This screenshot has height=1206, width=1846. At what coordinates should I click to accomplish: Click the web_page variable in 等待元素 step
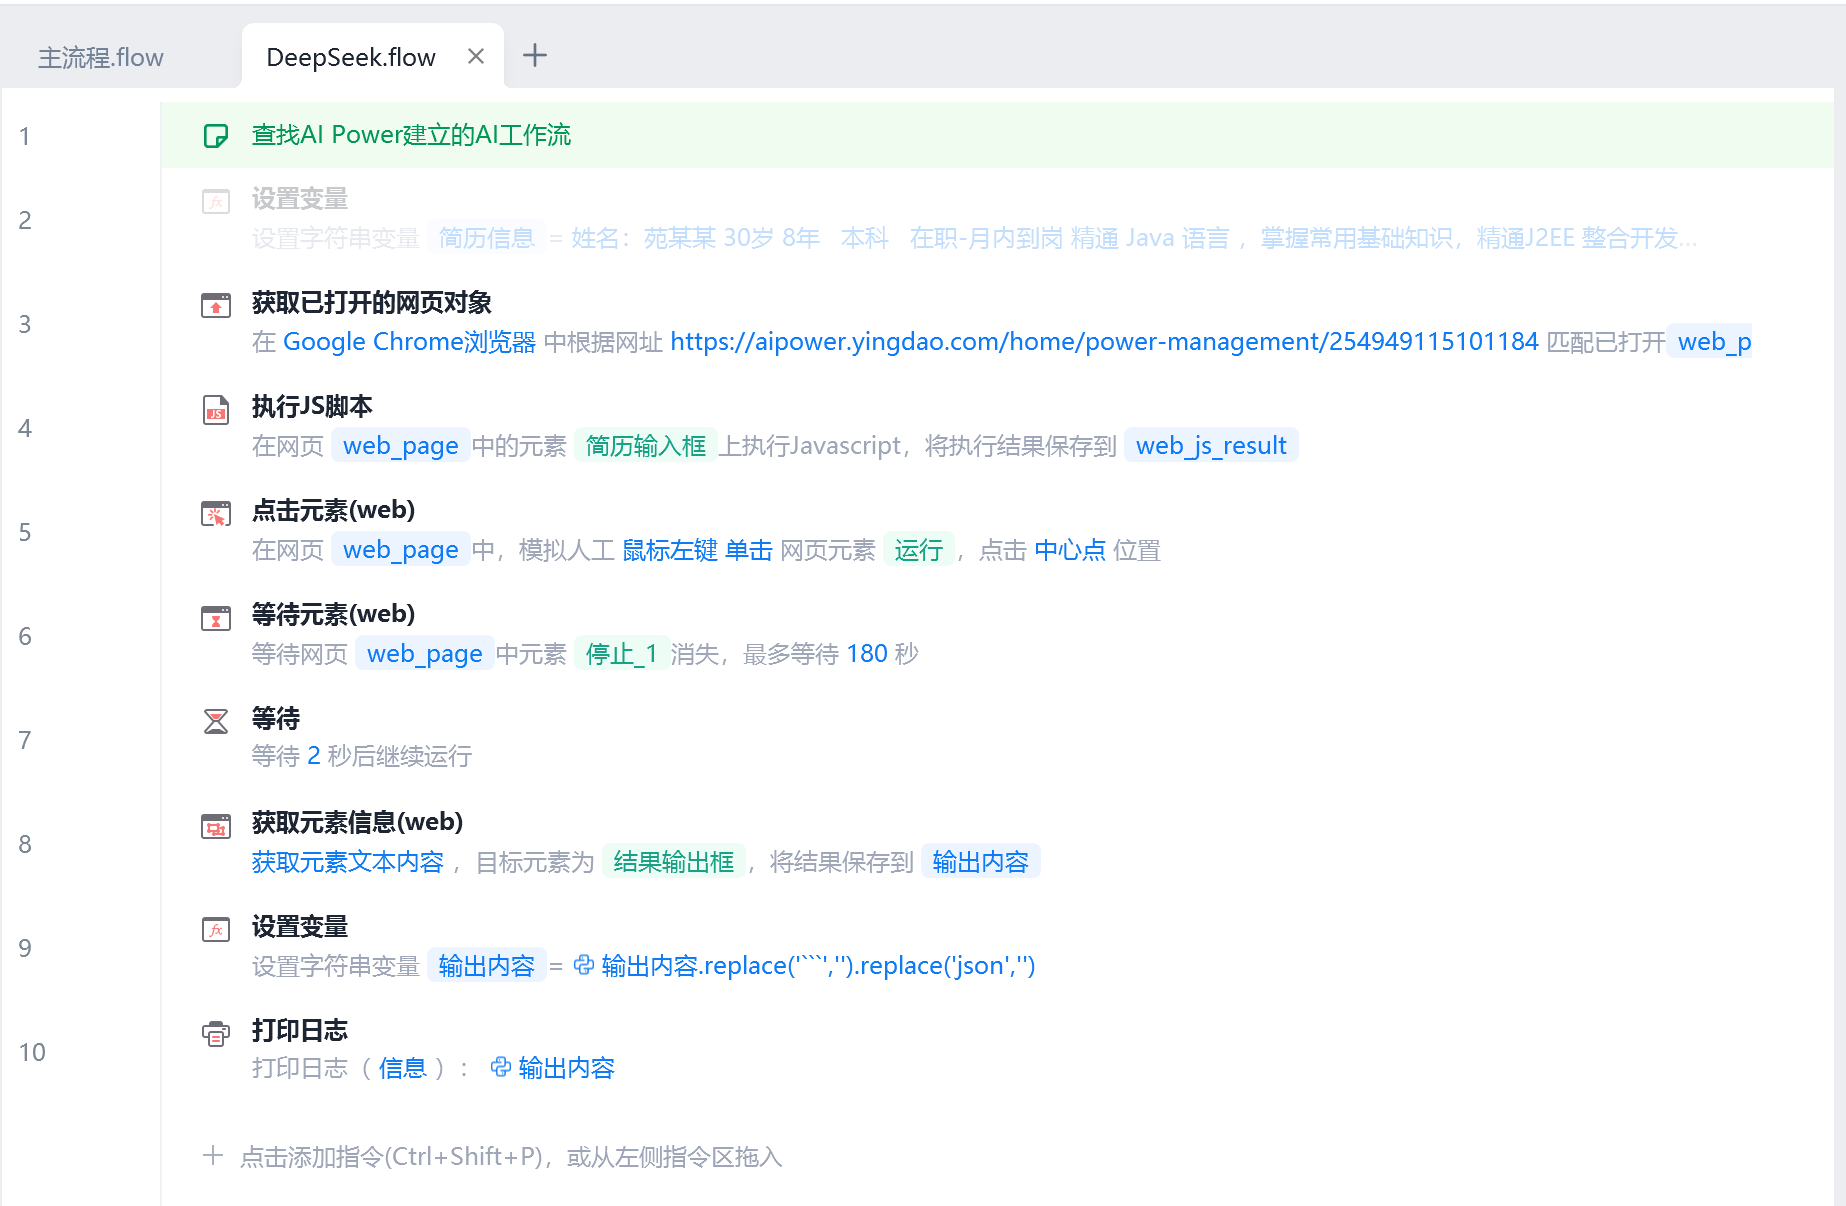425,654
